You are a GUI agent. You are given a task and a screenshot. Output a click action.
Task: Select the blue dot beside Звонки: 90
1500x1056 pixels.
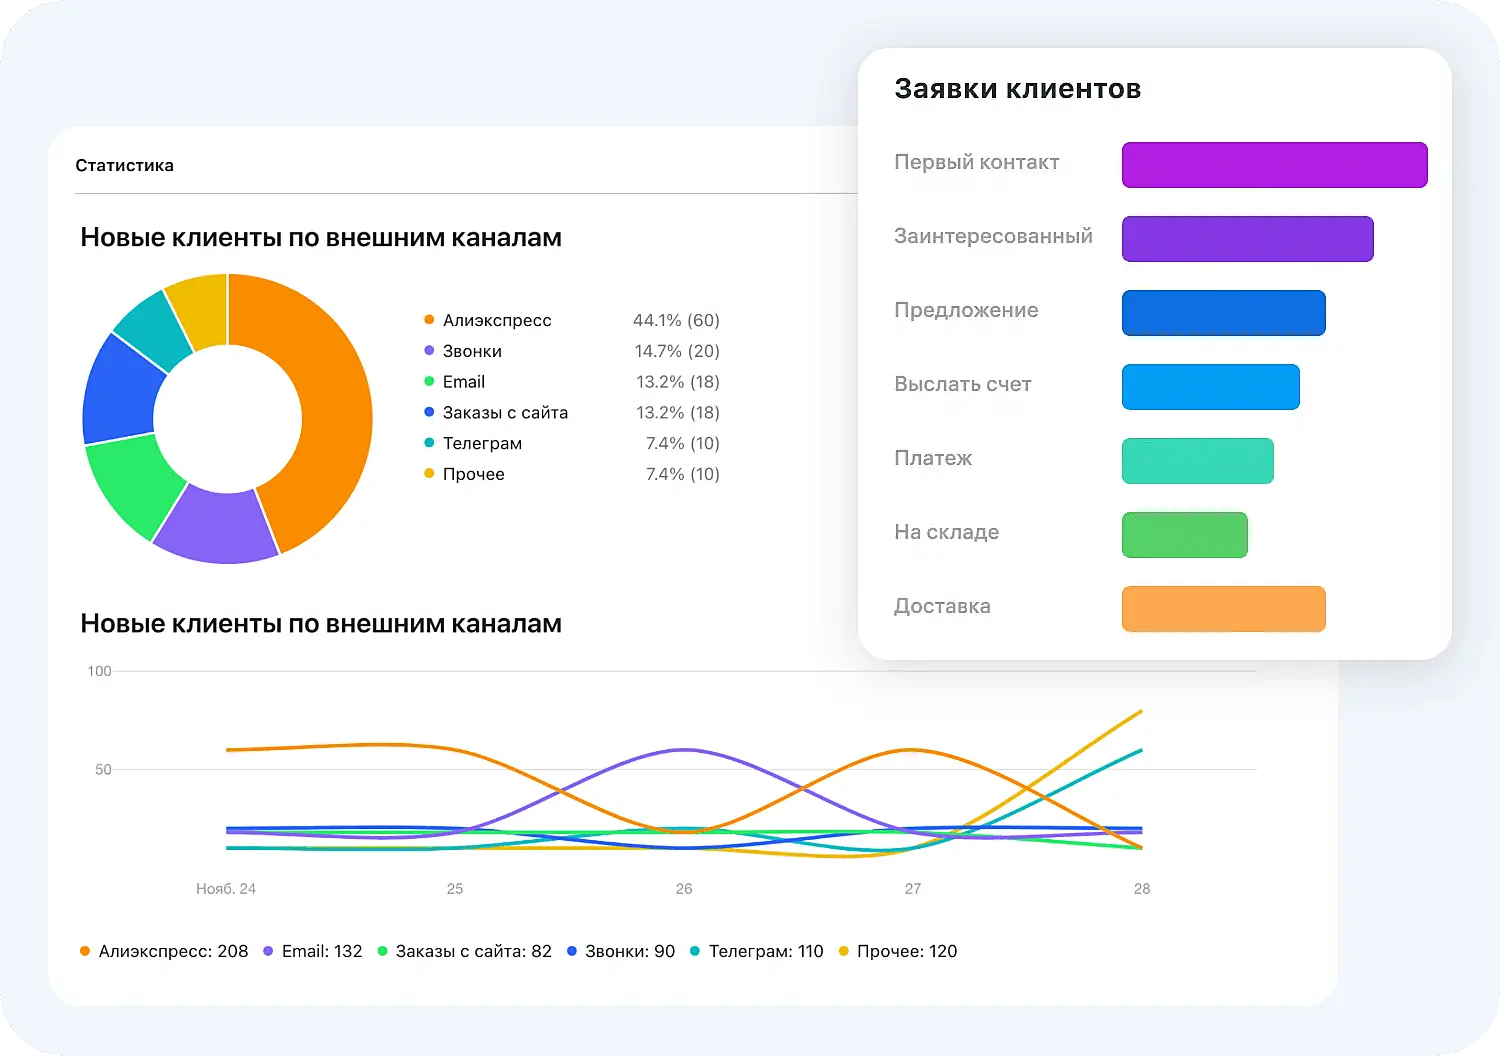[x=571, y=951]
